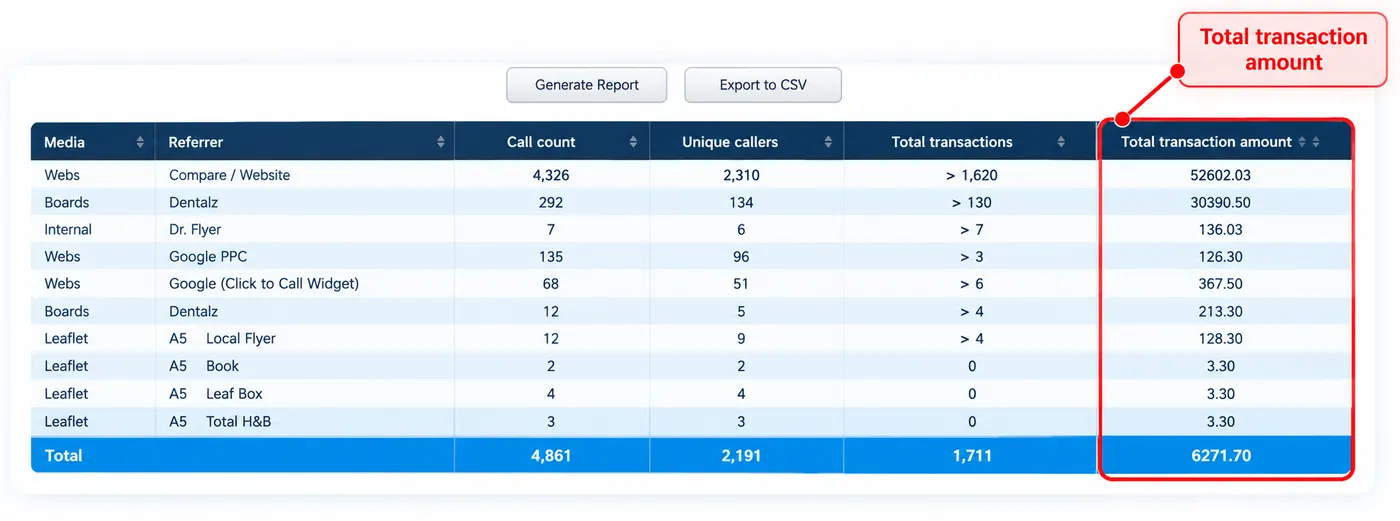Click transaction amount 367.50

click(x=1220, y=284)
